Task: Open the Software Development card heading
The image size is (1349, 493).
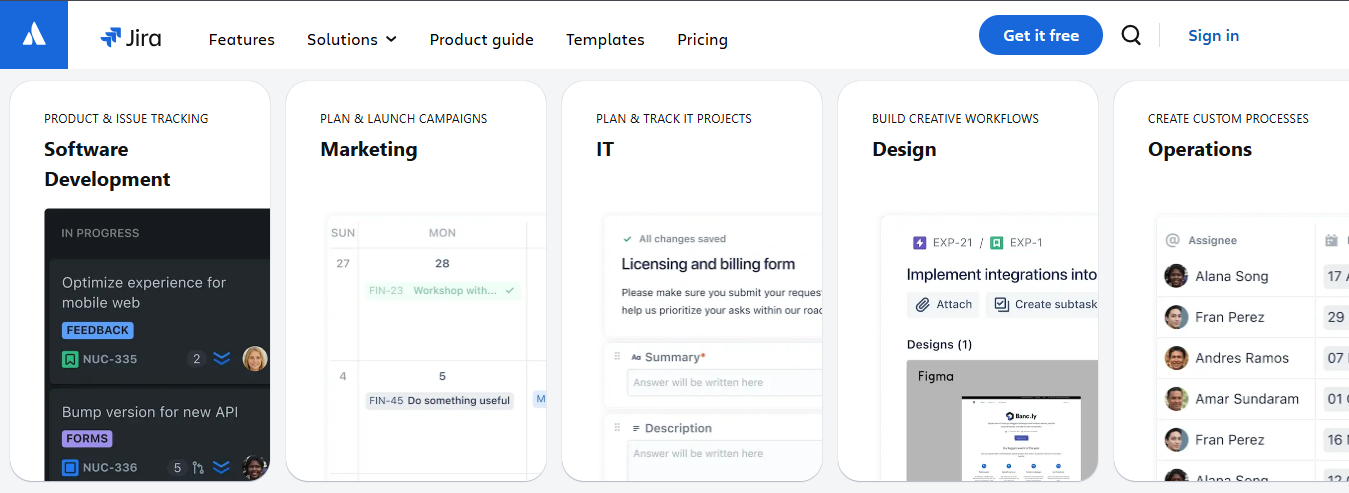Action: [x=107, y=164]
